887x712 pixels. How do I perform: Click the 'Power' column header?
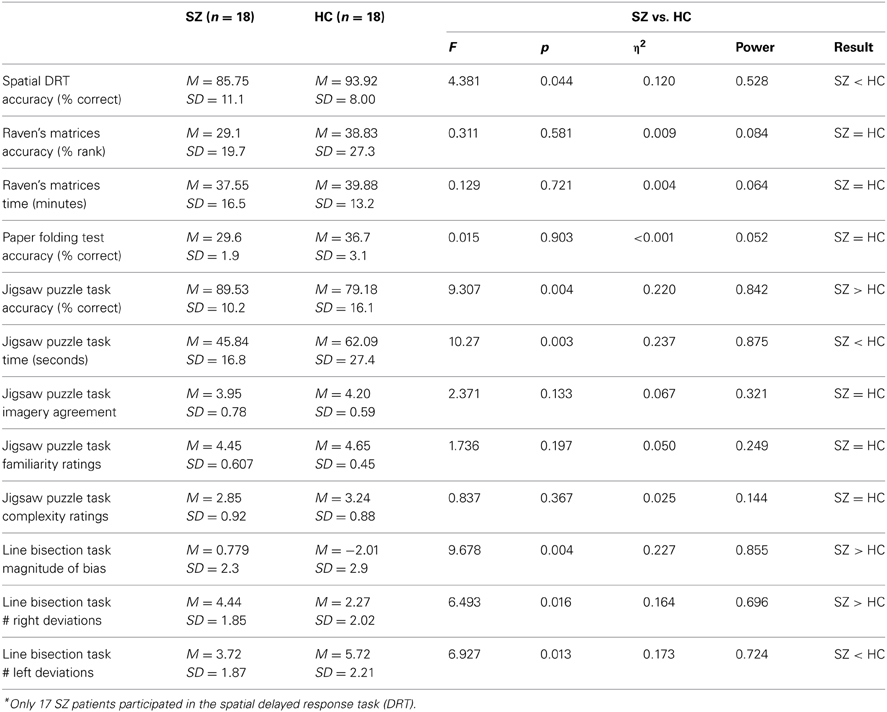click(755, 48)
